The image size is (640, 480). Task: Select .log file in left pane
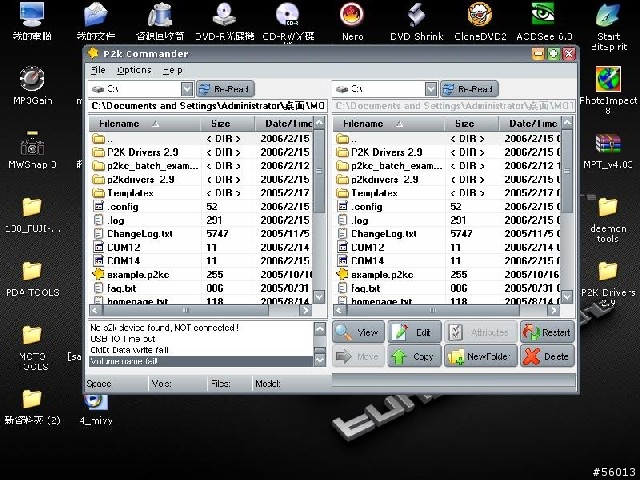pos(116,220)
